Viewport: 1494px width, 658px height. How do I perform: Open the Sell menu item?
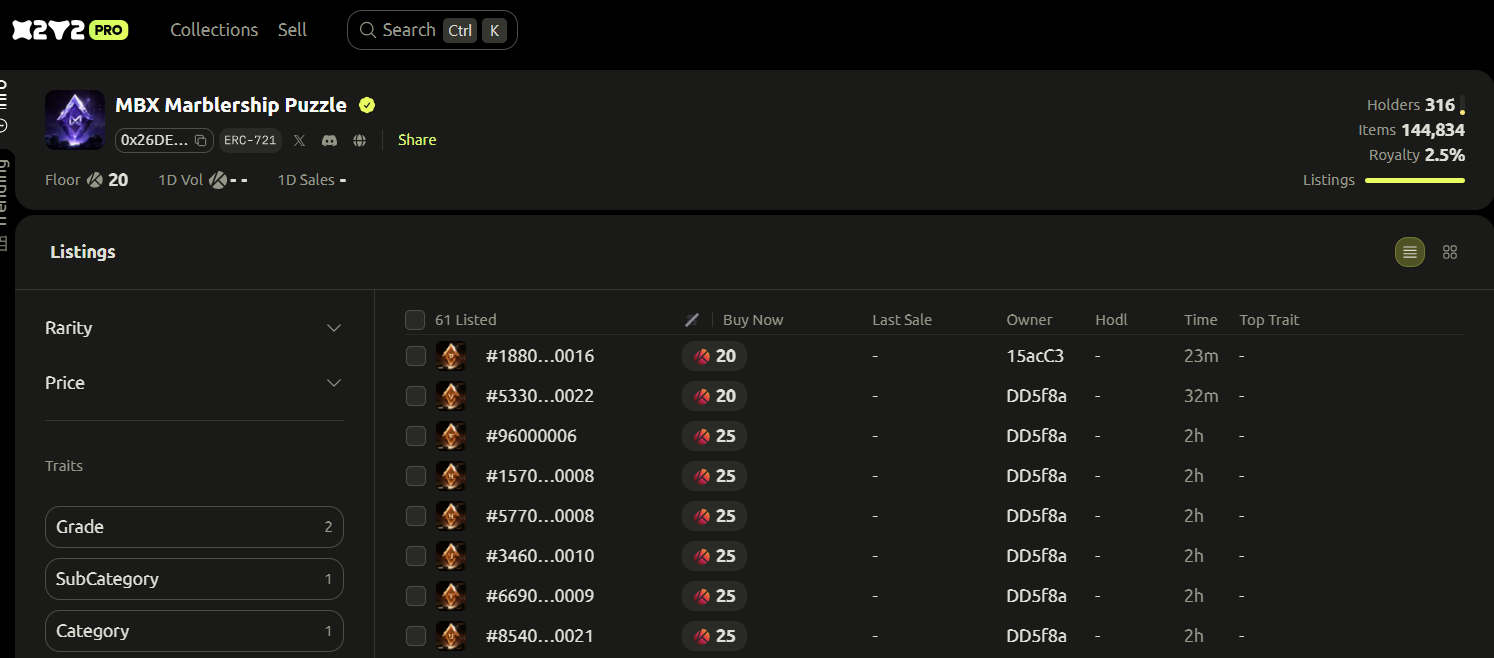point(292,30)
